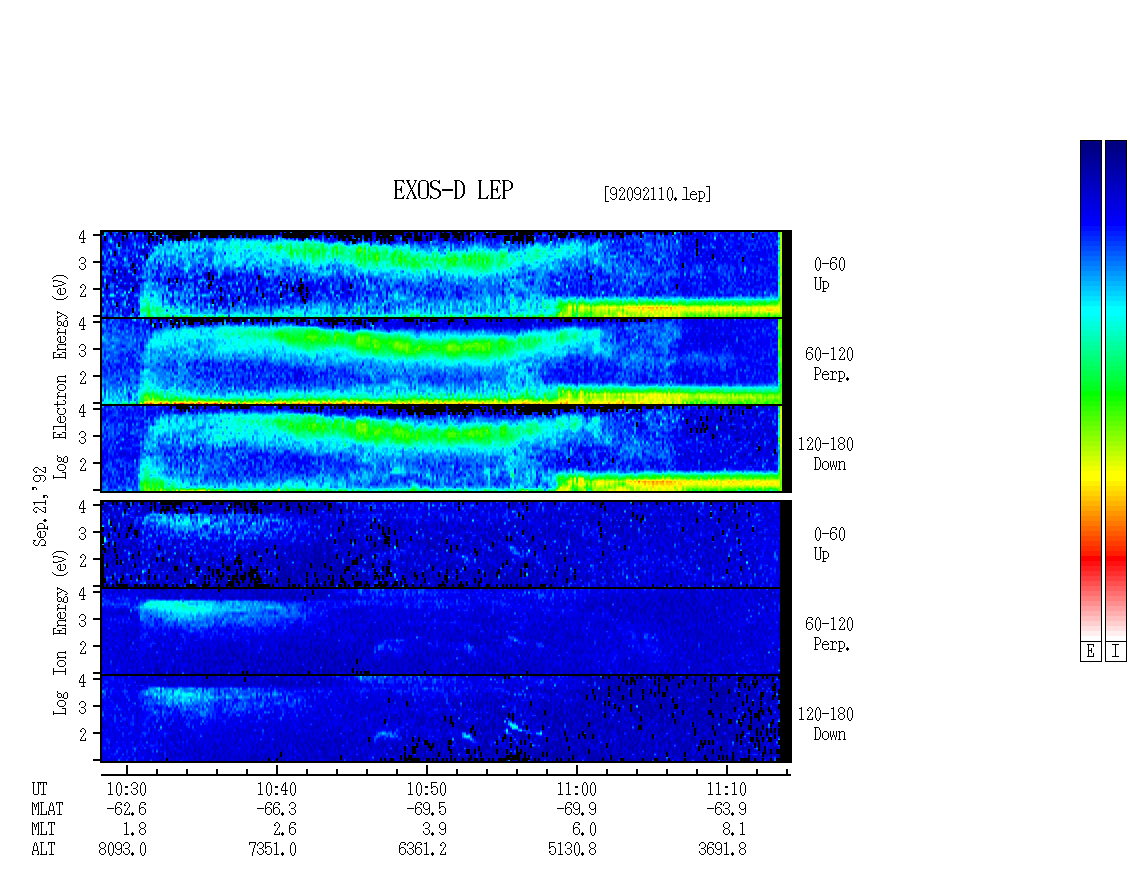Click the "MLAT" row header

(47, 809)
